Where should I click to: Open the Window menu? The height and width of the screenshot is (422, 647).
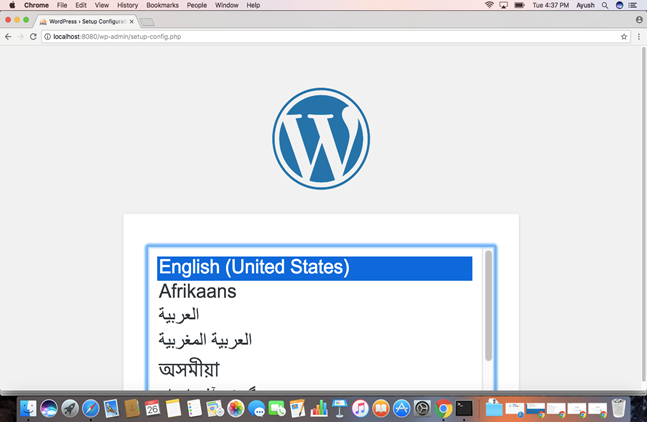[x=227, y=5]
